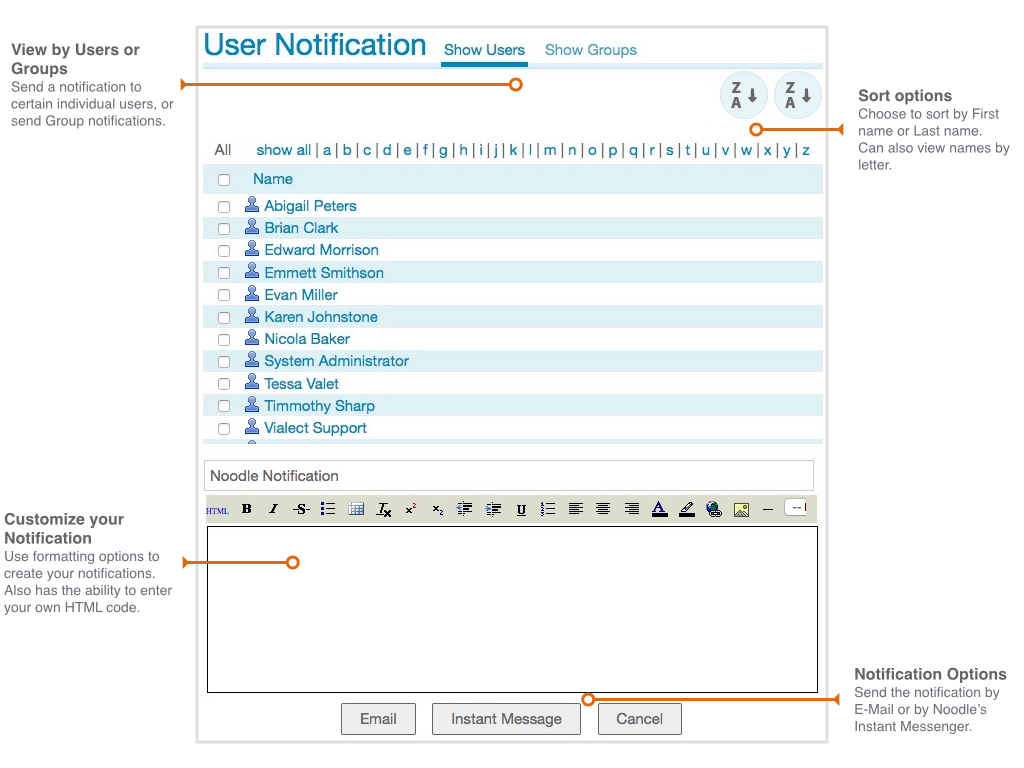Sort by the Name column header
This screenshot has height=768, width=1024.
tap(273, 179)
